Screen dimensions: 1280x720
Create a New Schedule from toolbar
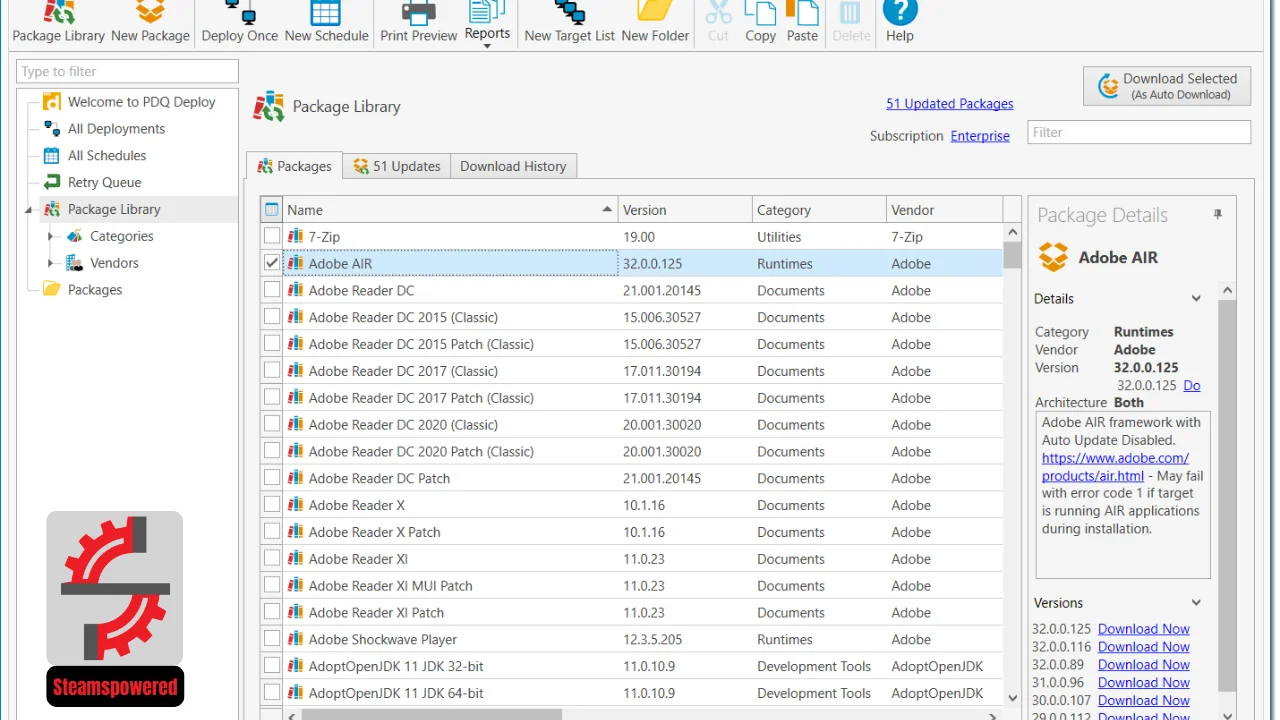coord(326,22)
